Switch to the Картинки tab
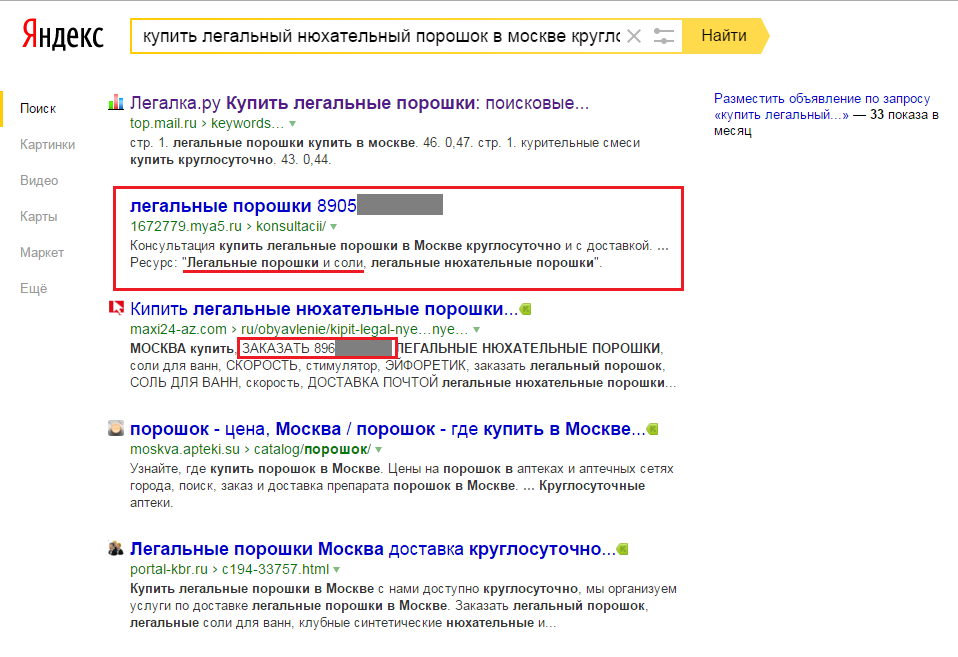 pyautogui.click(x=48, y=145)
